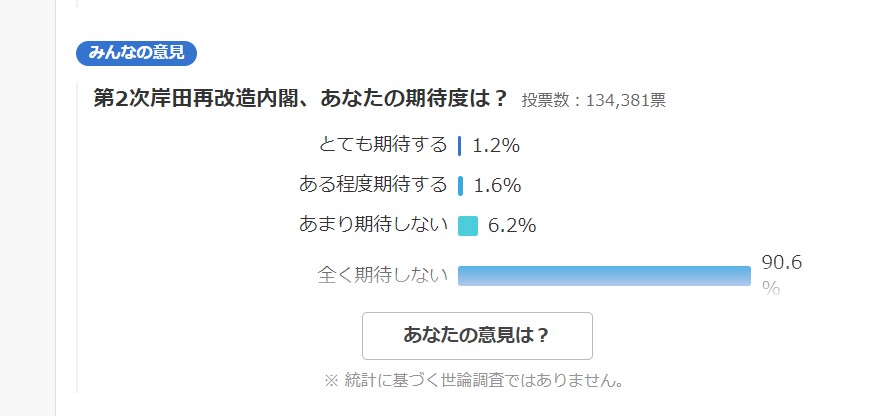Screen dimensions: 880x416
Task: Click the long blue 全く期待しない bar
Action: coord(604,276)
